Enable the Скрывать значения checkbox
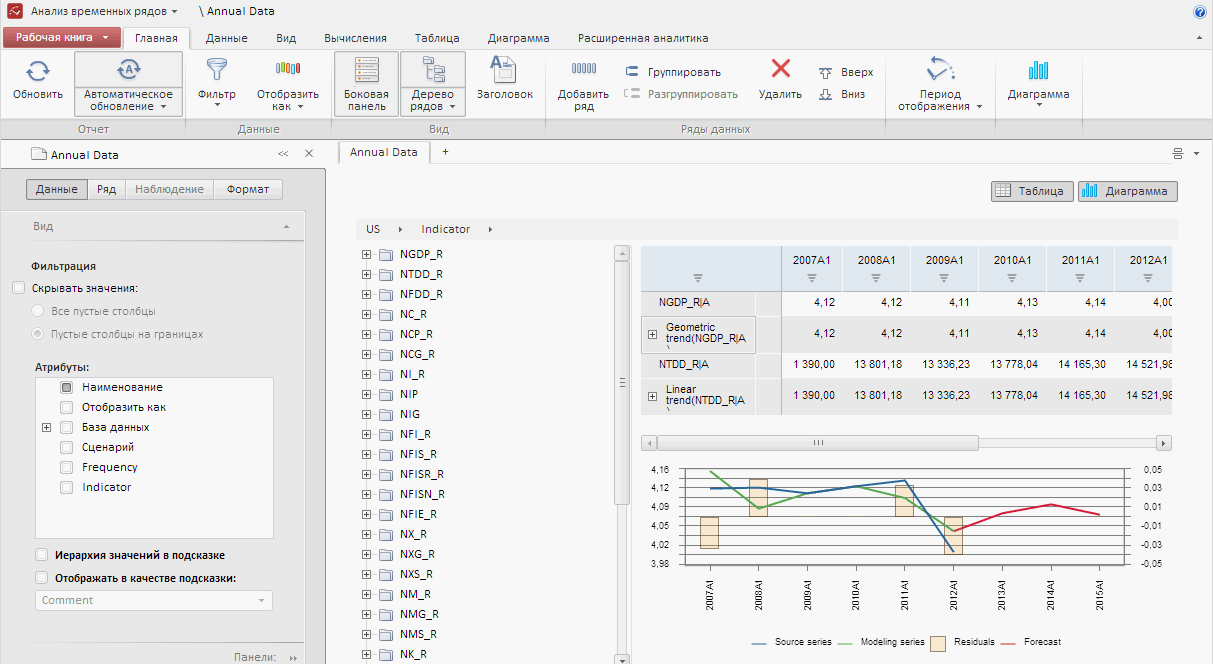Viewport: 1213px width, 664px height. (x=19, y=288)
